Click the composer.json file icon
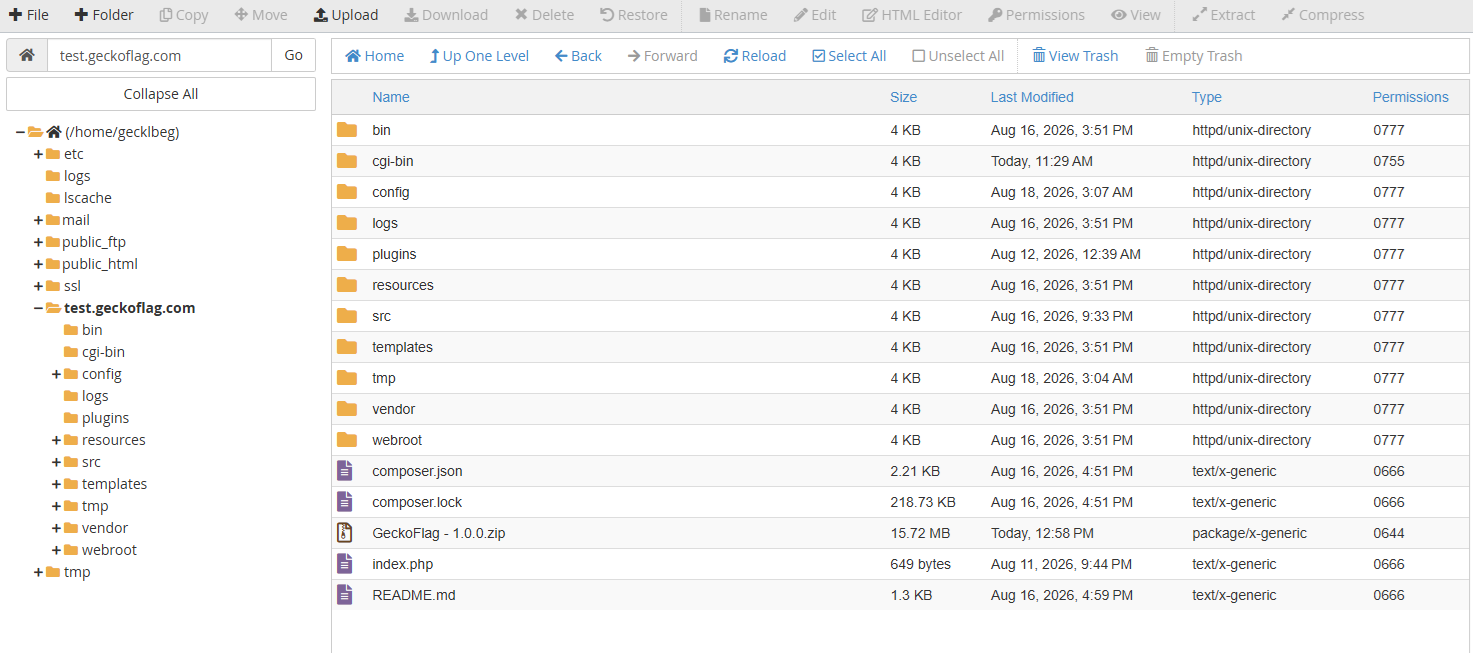 tap(345, 471)
